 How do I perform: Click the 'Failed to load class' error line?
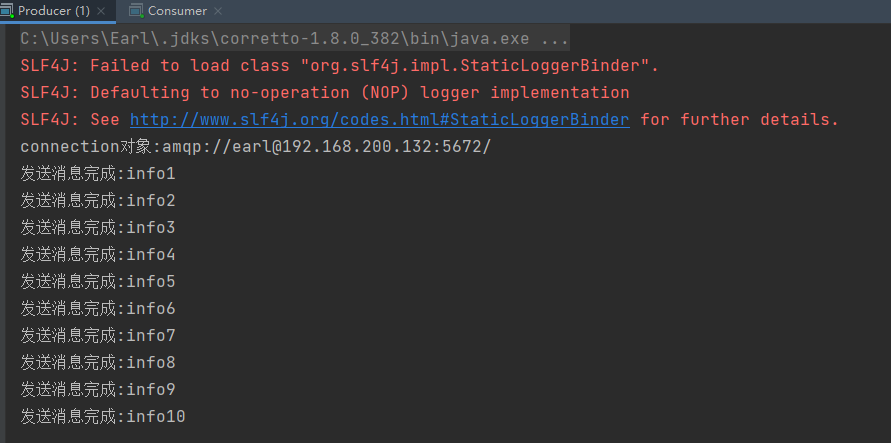[339, 66]
